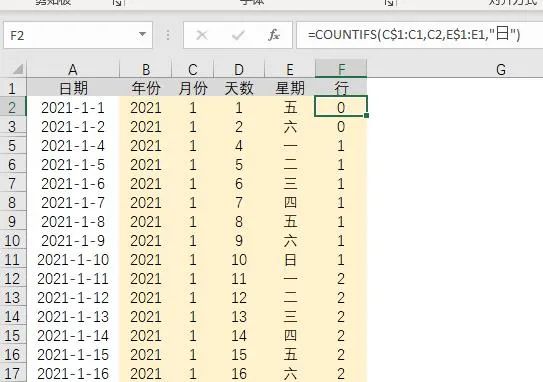Select column F header
The image size is (543, 382).
pos(341,69)
